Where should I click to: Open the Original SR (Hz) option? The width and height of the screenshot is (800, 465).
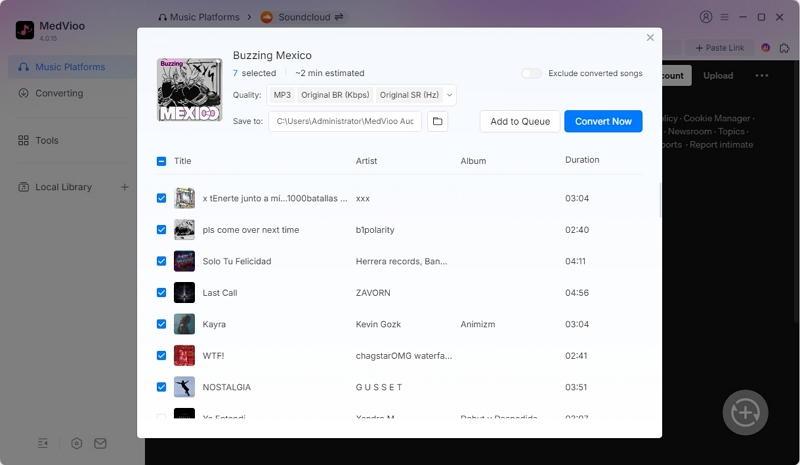click(409, 95)
